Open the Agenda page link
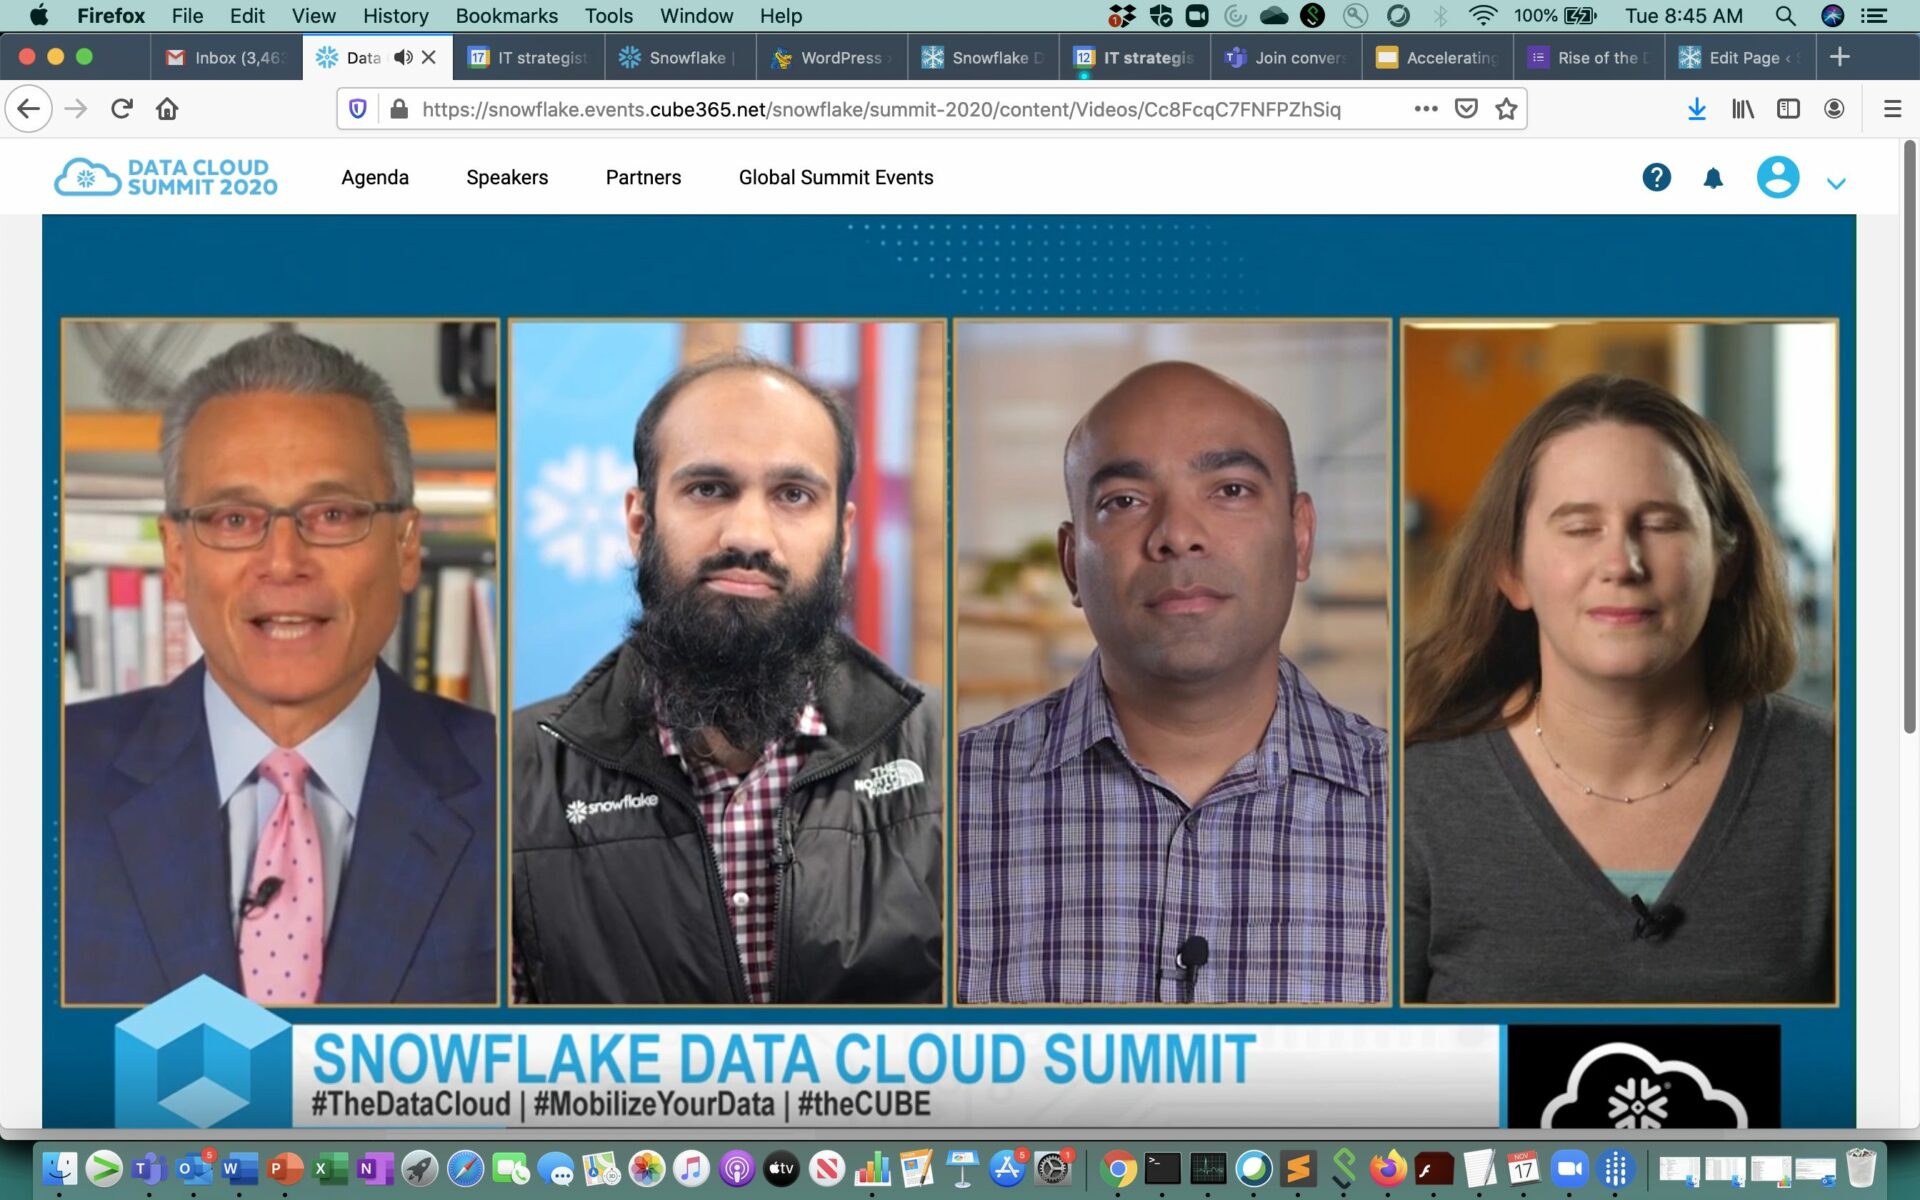 click(x=375, y=178)
